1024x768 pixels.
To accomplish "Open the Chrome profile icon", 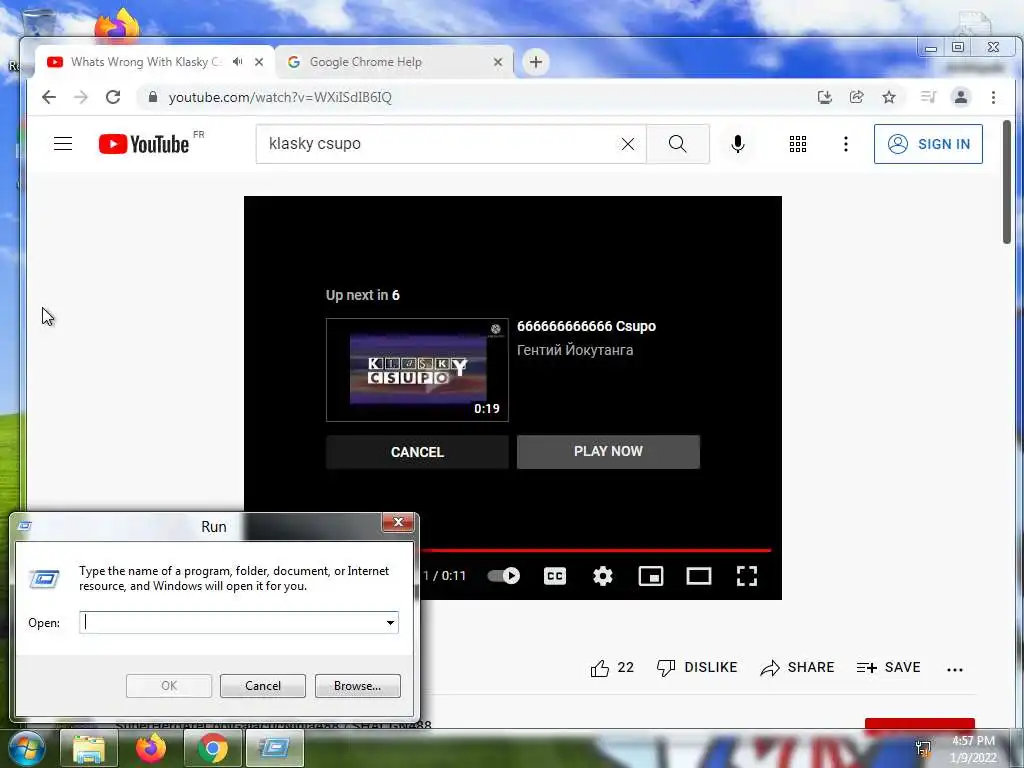I will coord(961,97).
